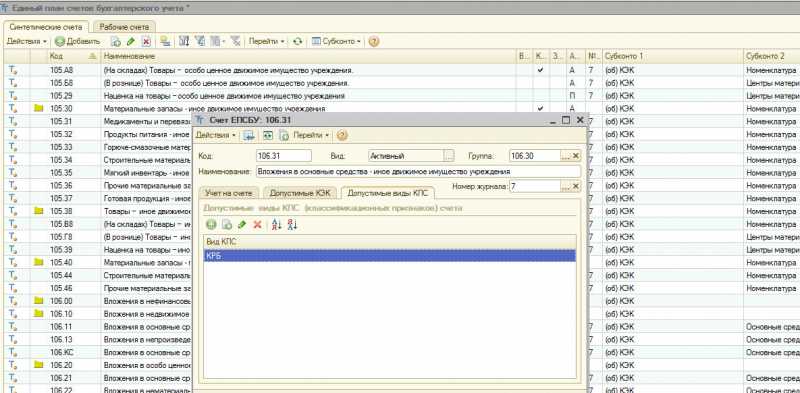The height and width of the screenshot is (393, 800).
Task: Click the move-to-group icon in main toolbar
Action: pyautogui.click(x=165, y=41)
